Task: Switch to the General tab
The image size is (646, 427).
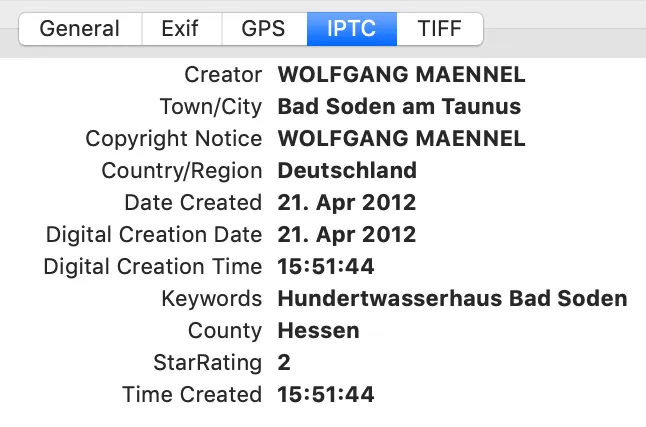Action: pyautogui.click(x=80, y=29)
